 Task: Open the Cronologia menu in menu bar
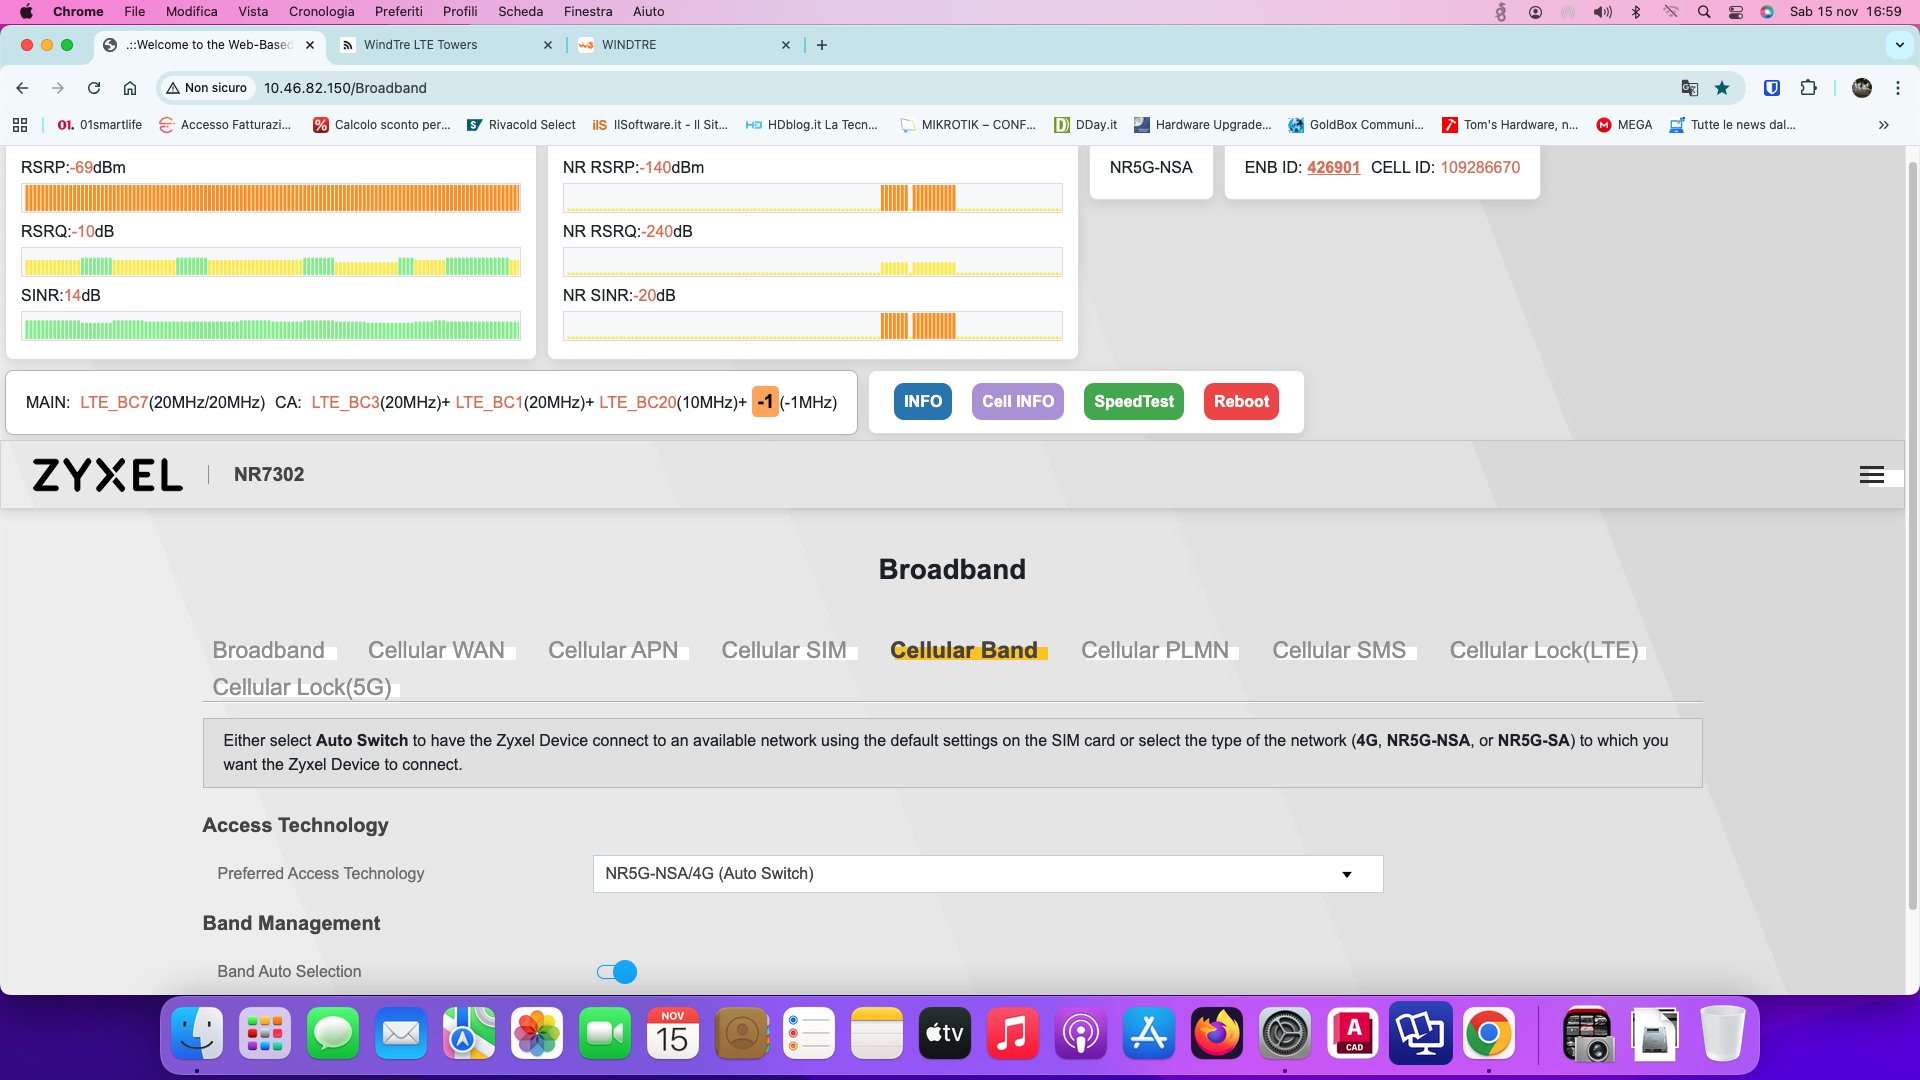321,12
